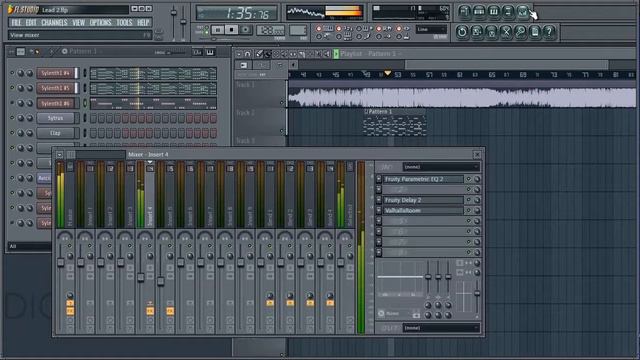
Task: Toggle the FX enable switch on Insert 5
Action: [170, 311]
